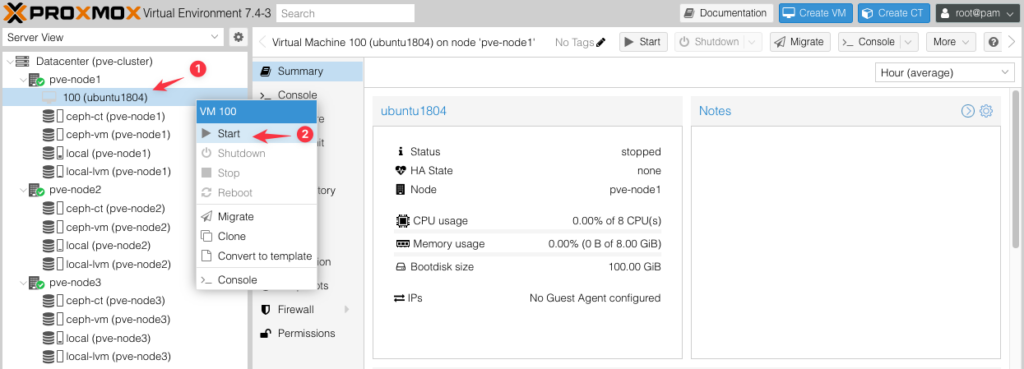Click the toolbar Console button

(x=869, y=42)
